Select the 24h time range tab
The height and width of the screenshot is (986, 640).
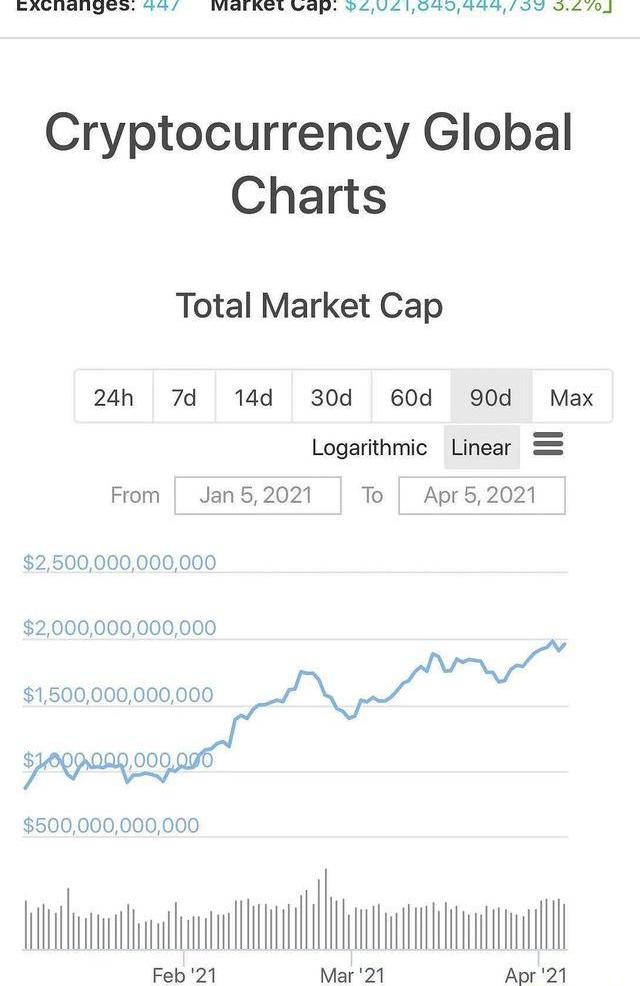[x=114, y=397]
